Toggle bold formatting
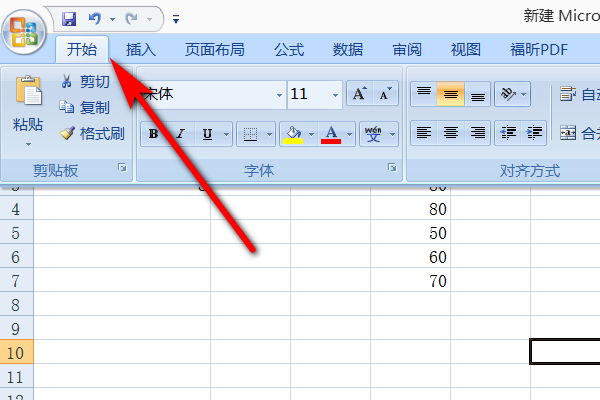 154,134
